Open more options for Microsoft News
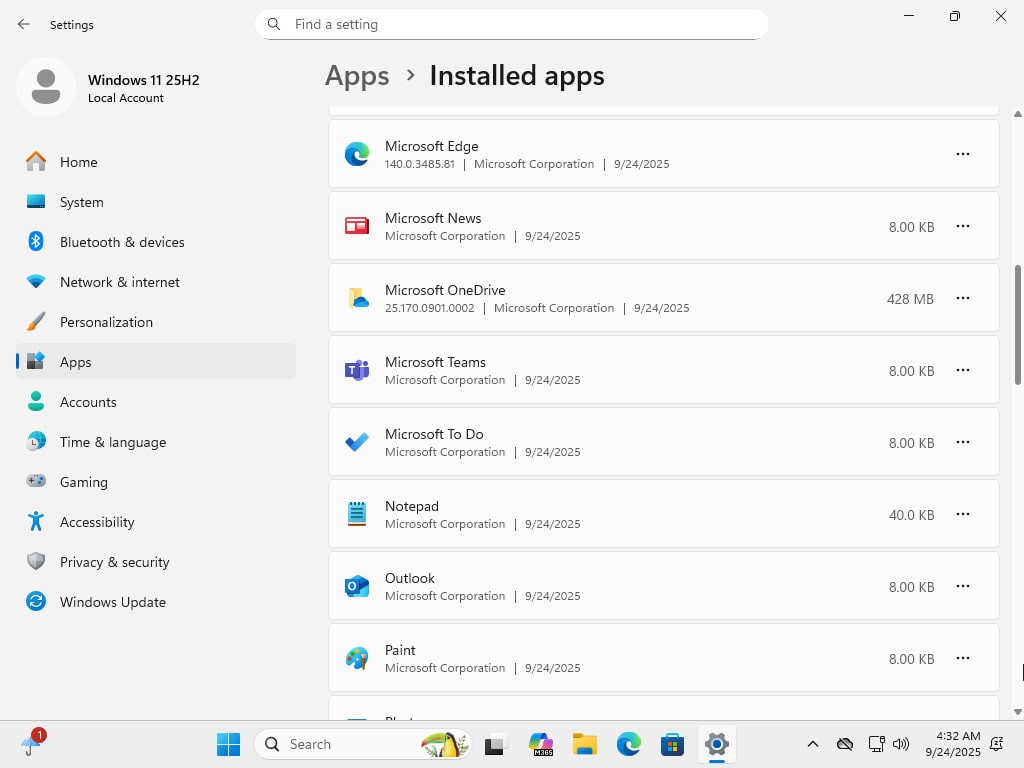The image size is (1024, 768). (963, 226)
